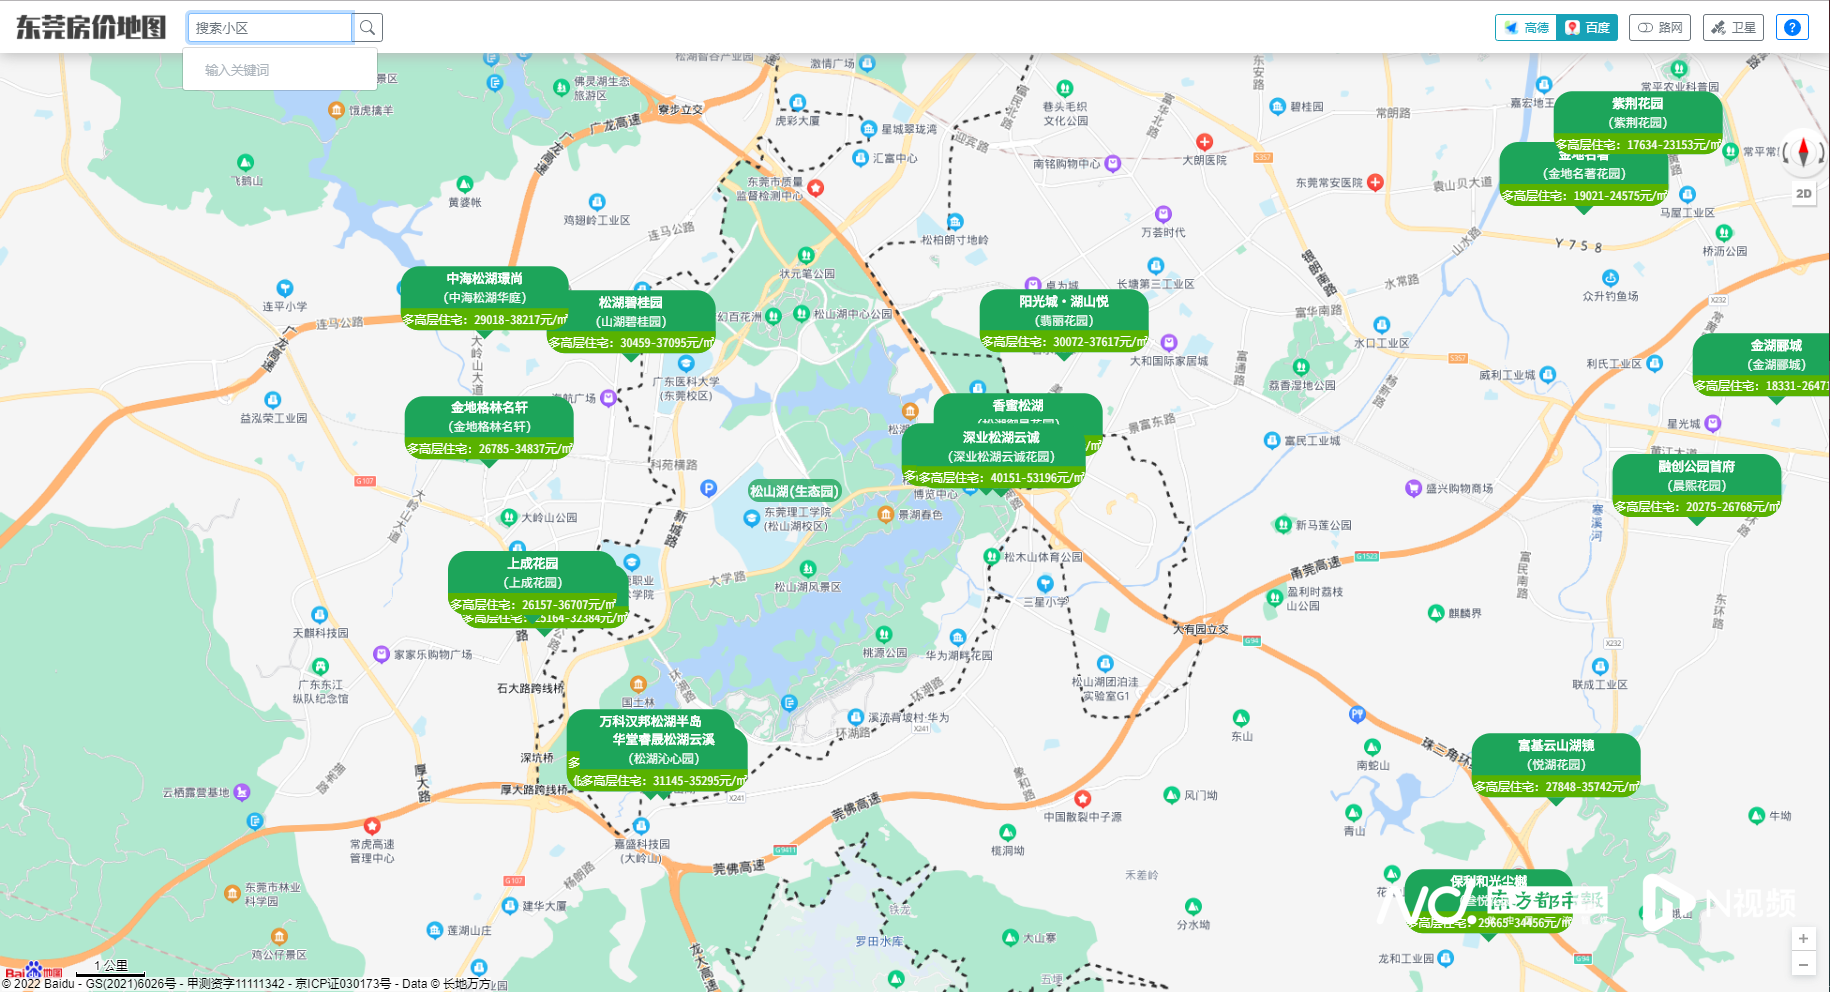Click the compass north arrow
This screenshot has width=1830, height=992.
(1804, 151)
